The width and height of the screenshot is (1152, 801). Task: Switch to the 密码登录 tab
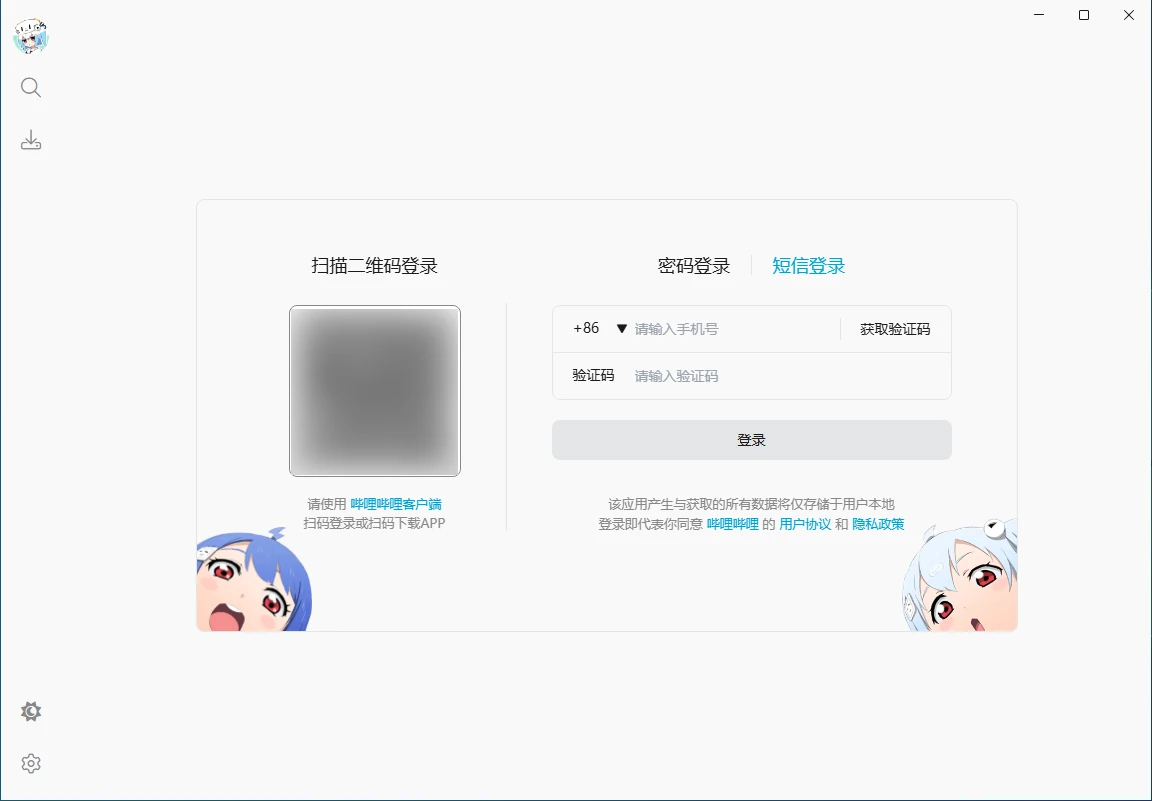pos(694,266)
